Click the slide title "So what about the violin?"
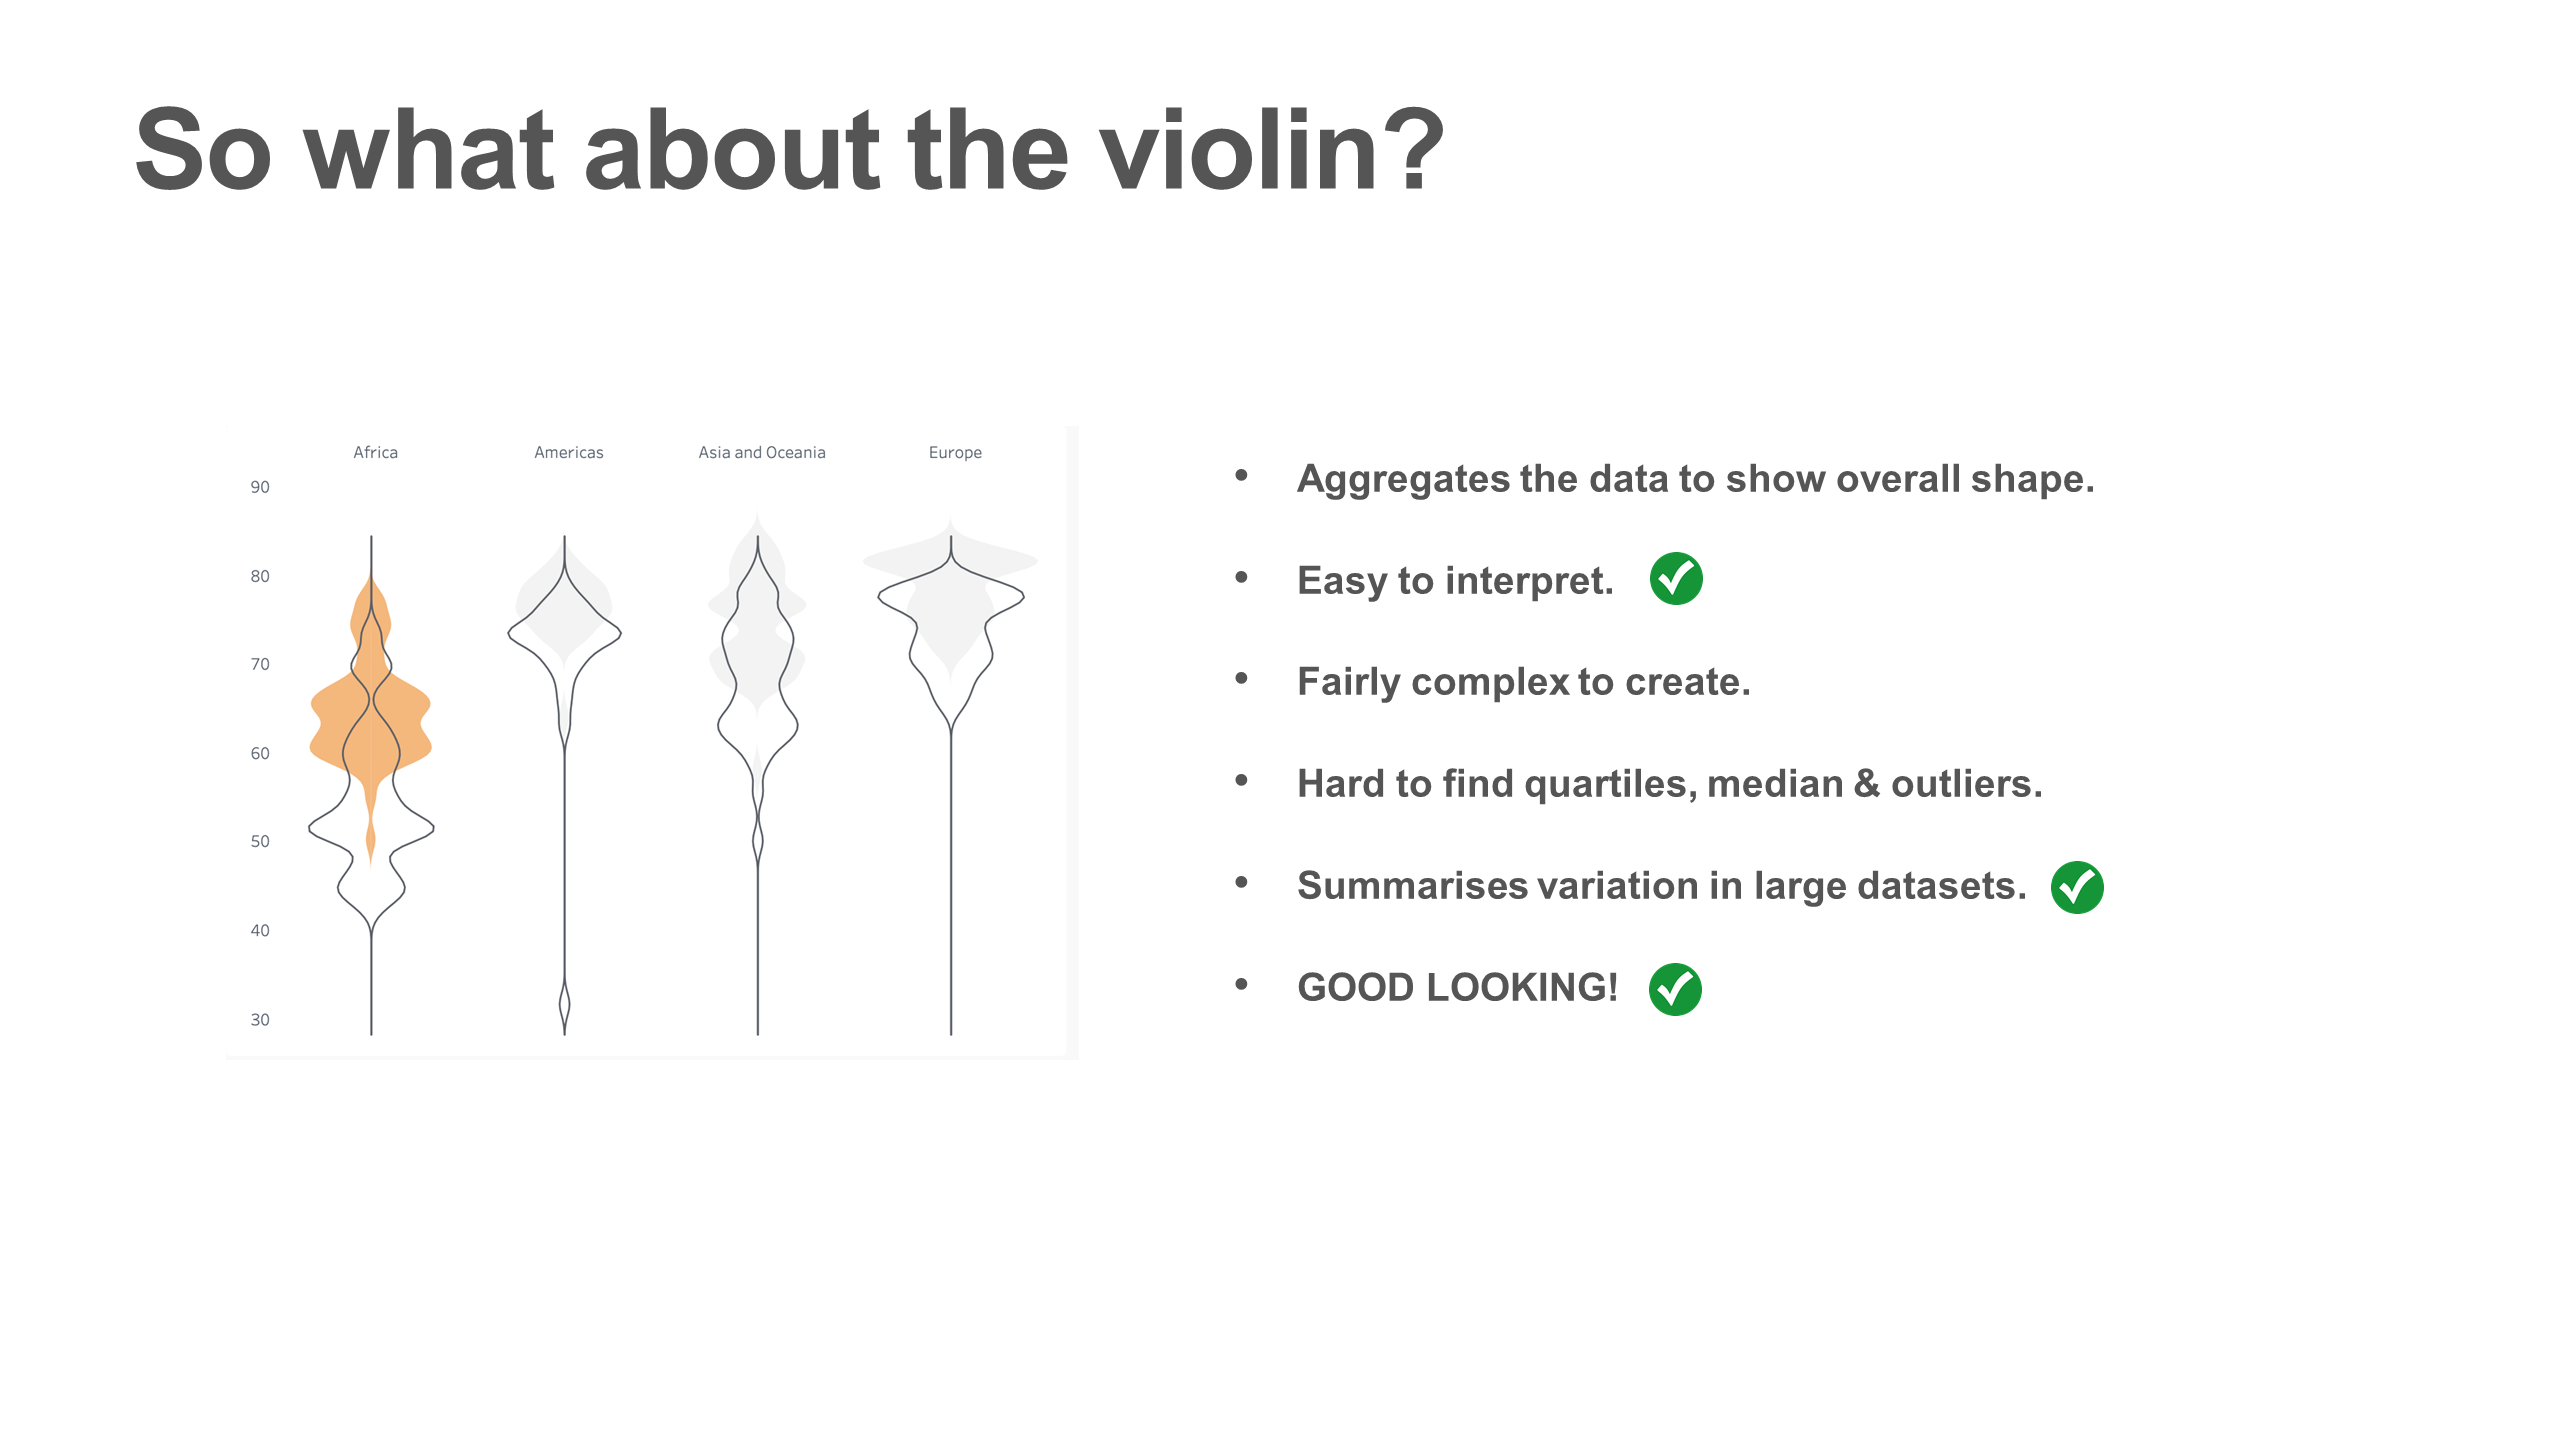 [789, 151]
